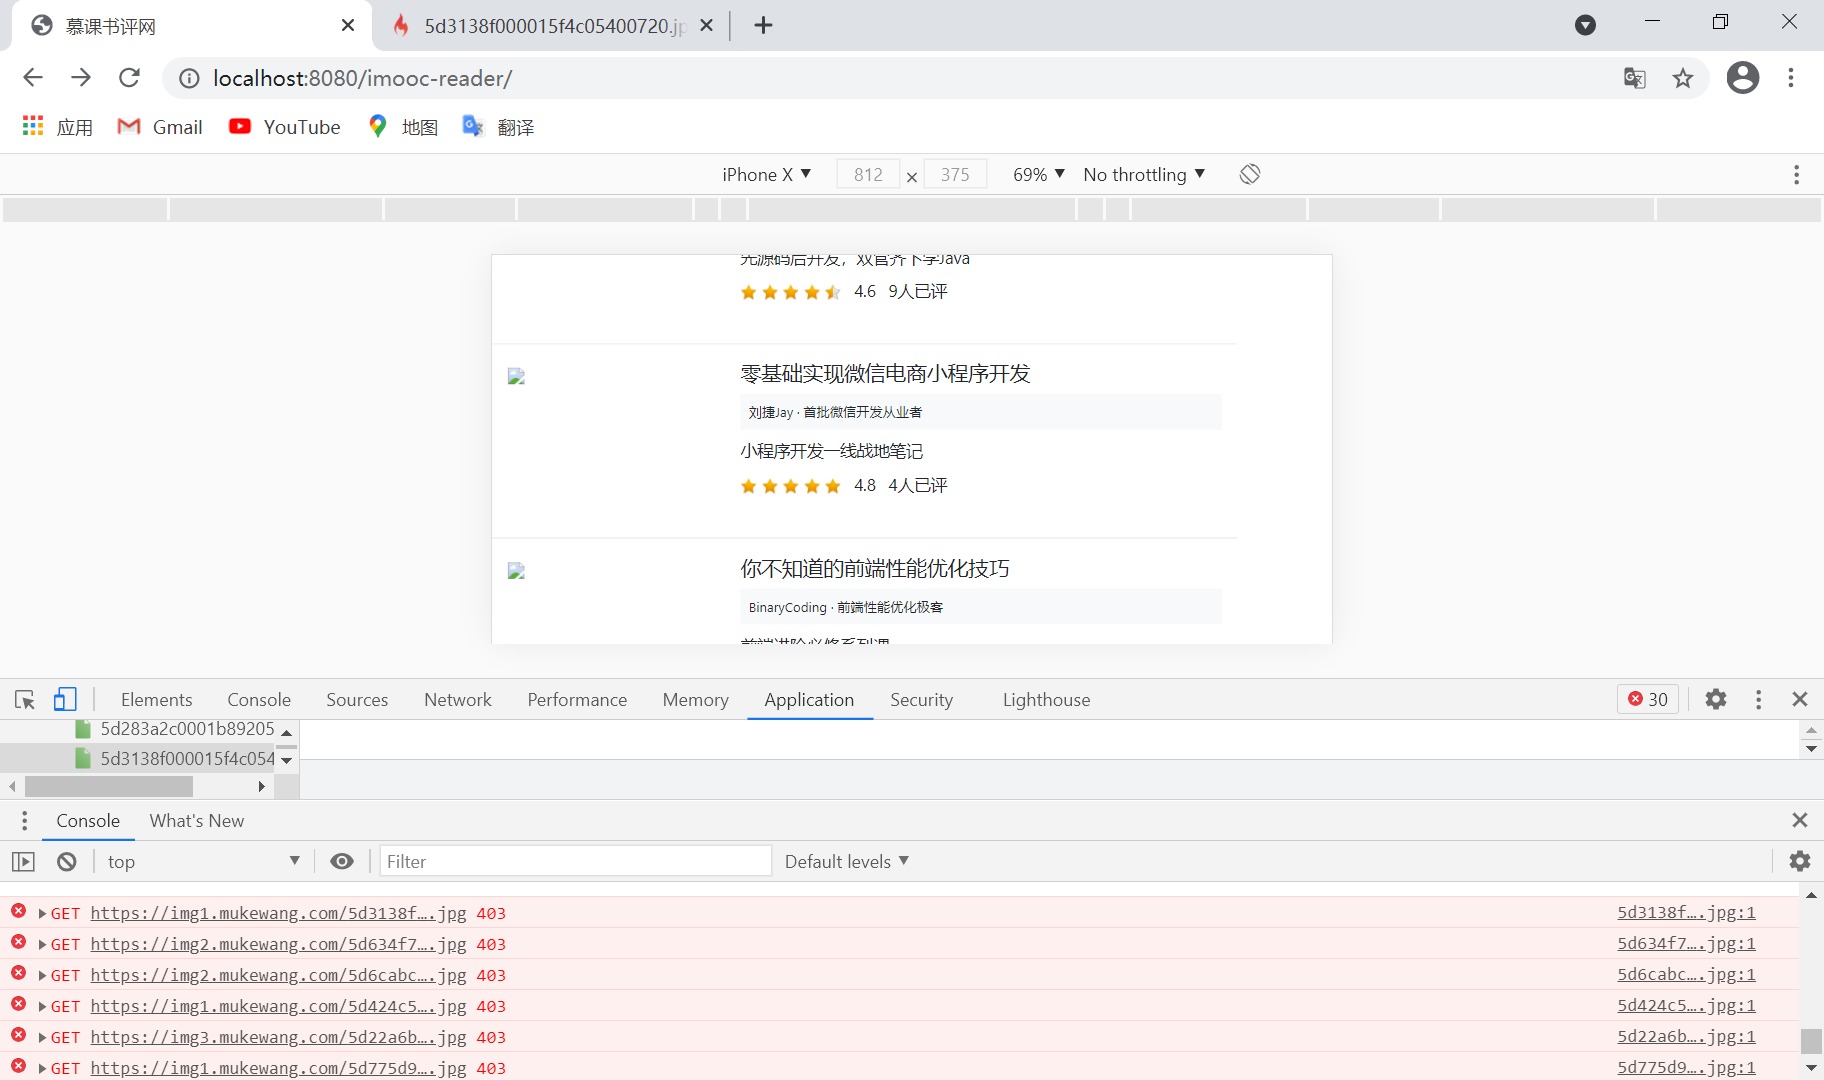The image size is (1824, 1080).
Task: Select the 5d283a2c0001b89205 frame resource
Action: click(175, 729)
